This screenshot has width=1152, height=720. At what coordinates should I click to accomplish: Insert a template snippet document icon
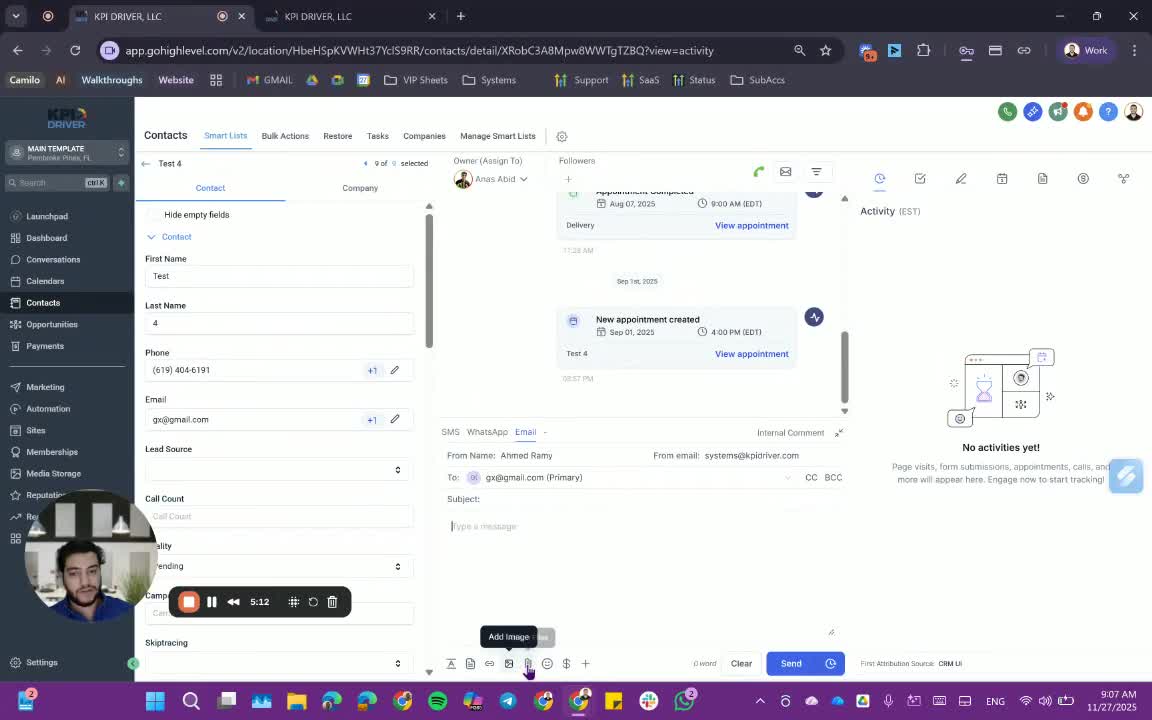[x=470, y=663]
